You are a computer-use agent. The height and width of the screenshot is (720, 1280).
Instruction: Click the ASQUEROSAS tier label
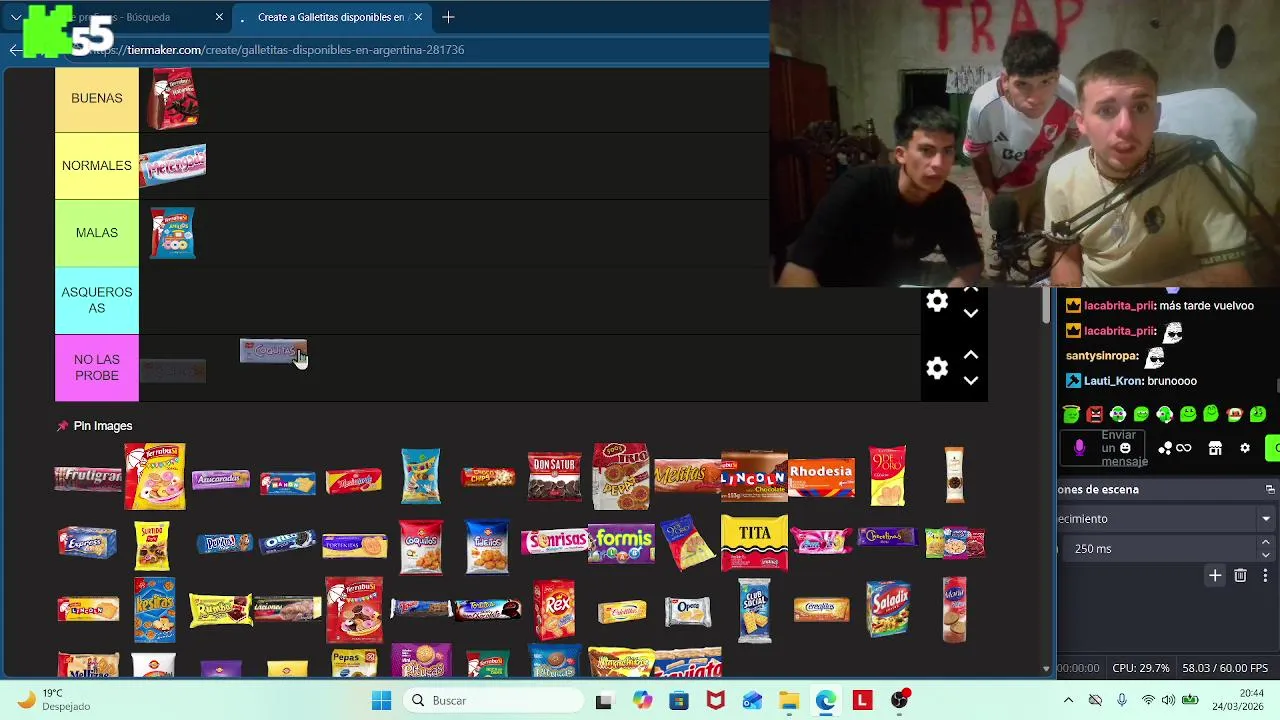[x=97, y=300]
